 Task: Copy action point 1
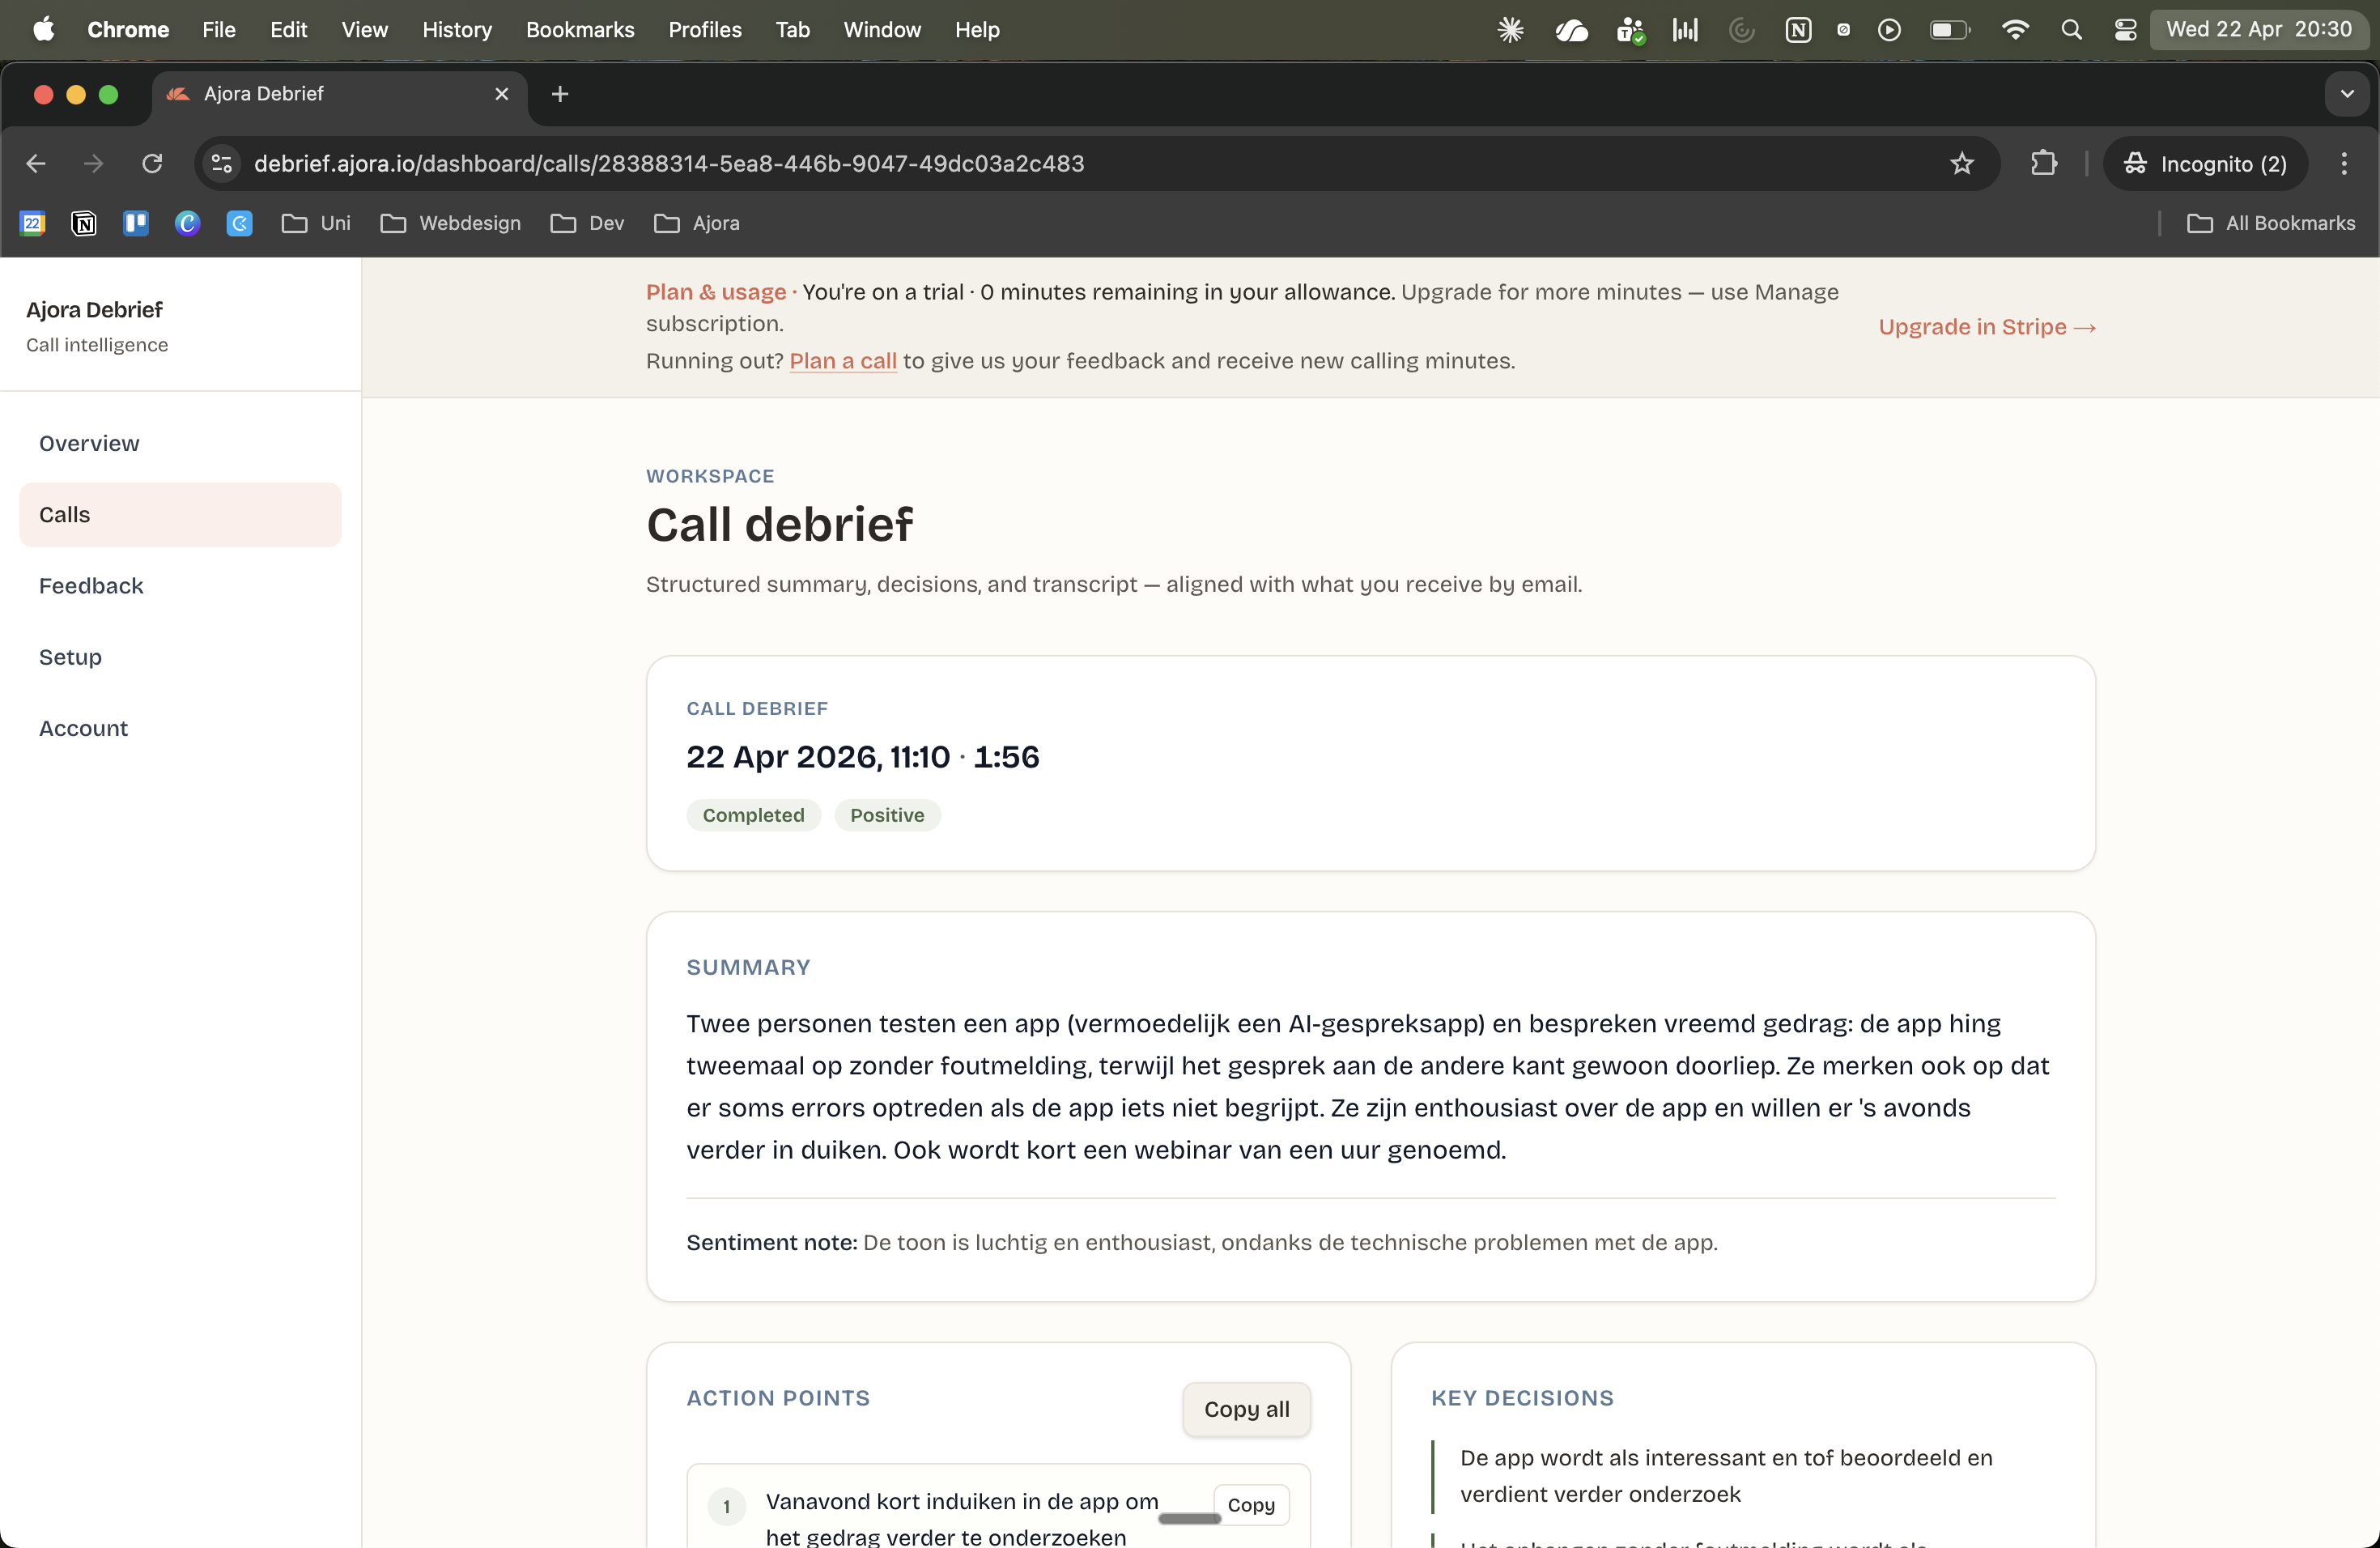1251,1504
